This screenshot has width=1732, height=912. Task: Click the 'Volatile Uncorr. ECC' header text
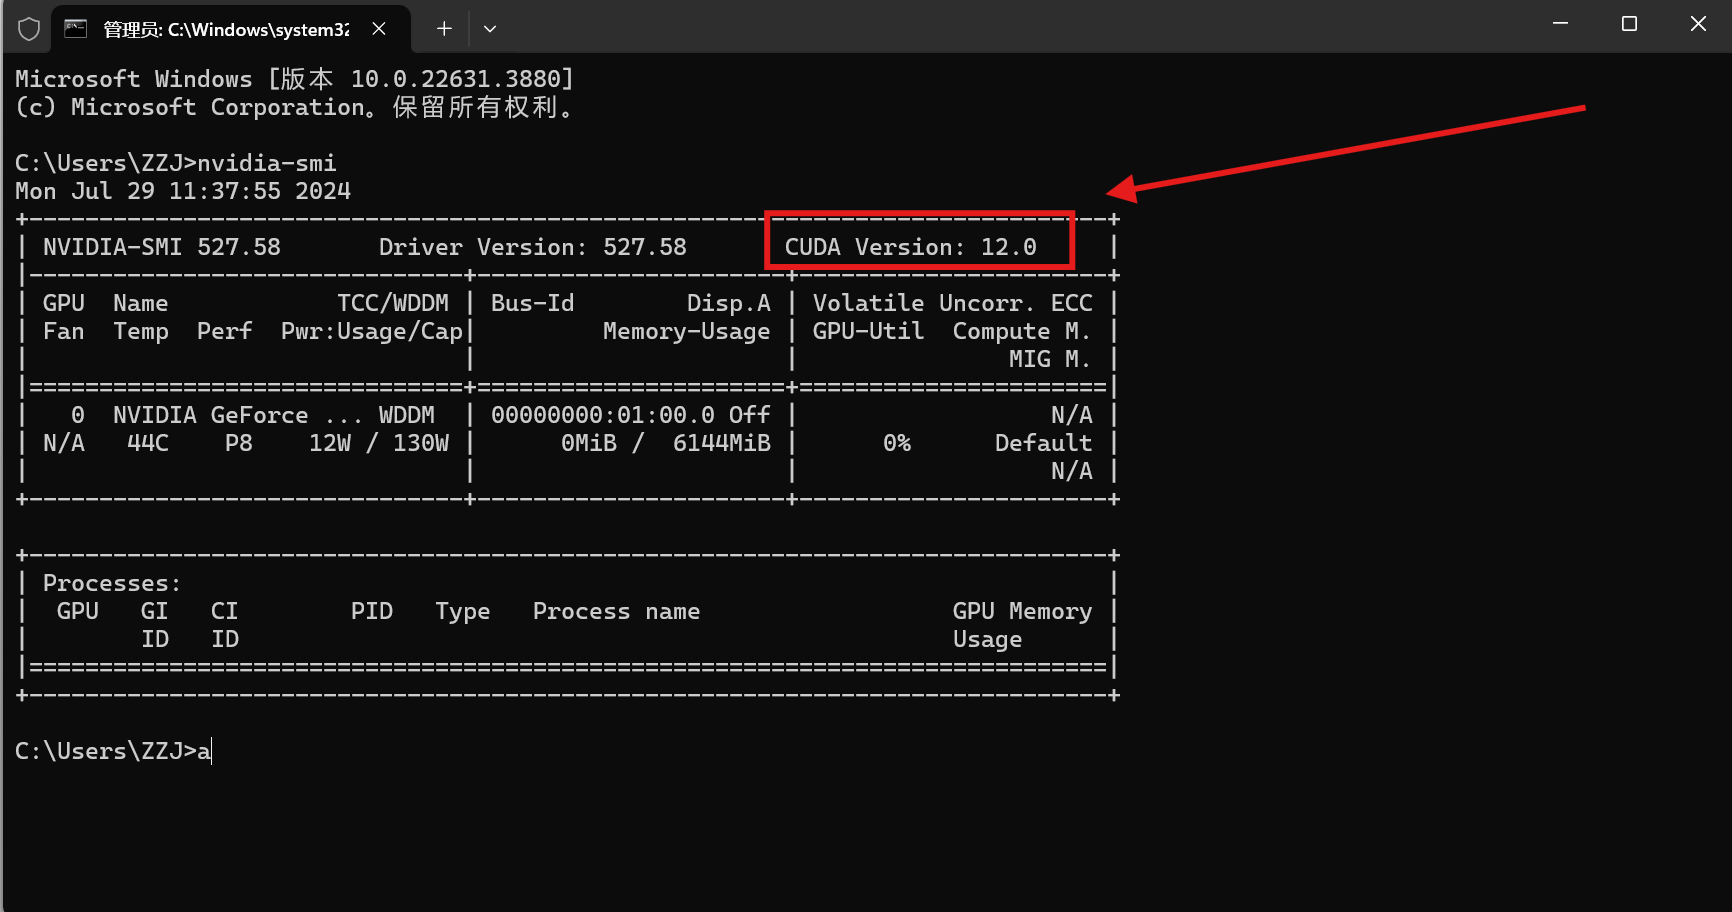pyautogui.click(x=952, y=303)
